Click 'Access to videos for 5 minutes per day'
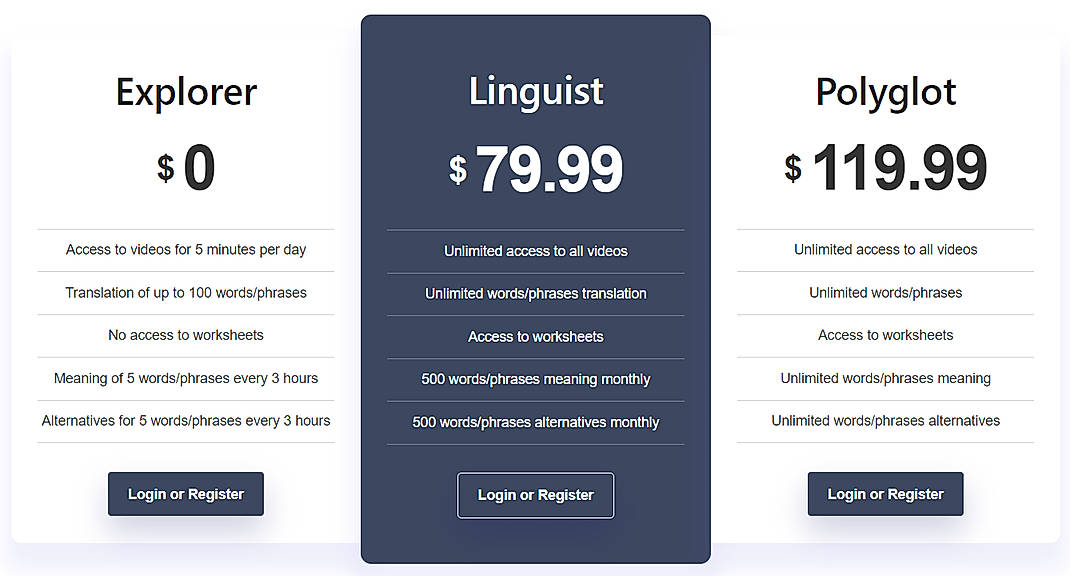This screenshot has height=576, width=1070. click(185, 249)
